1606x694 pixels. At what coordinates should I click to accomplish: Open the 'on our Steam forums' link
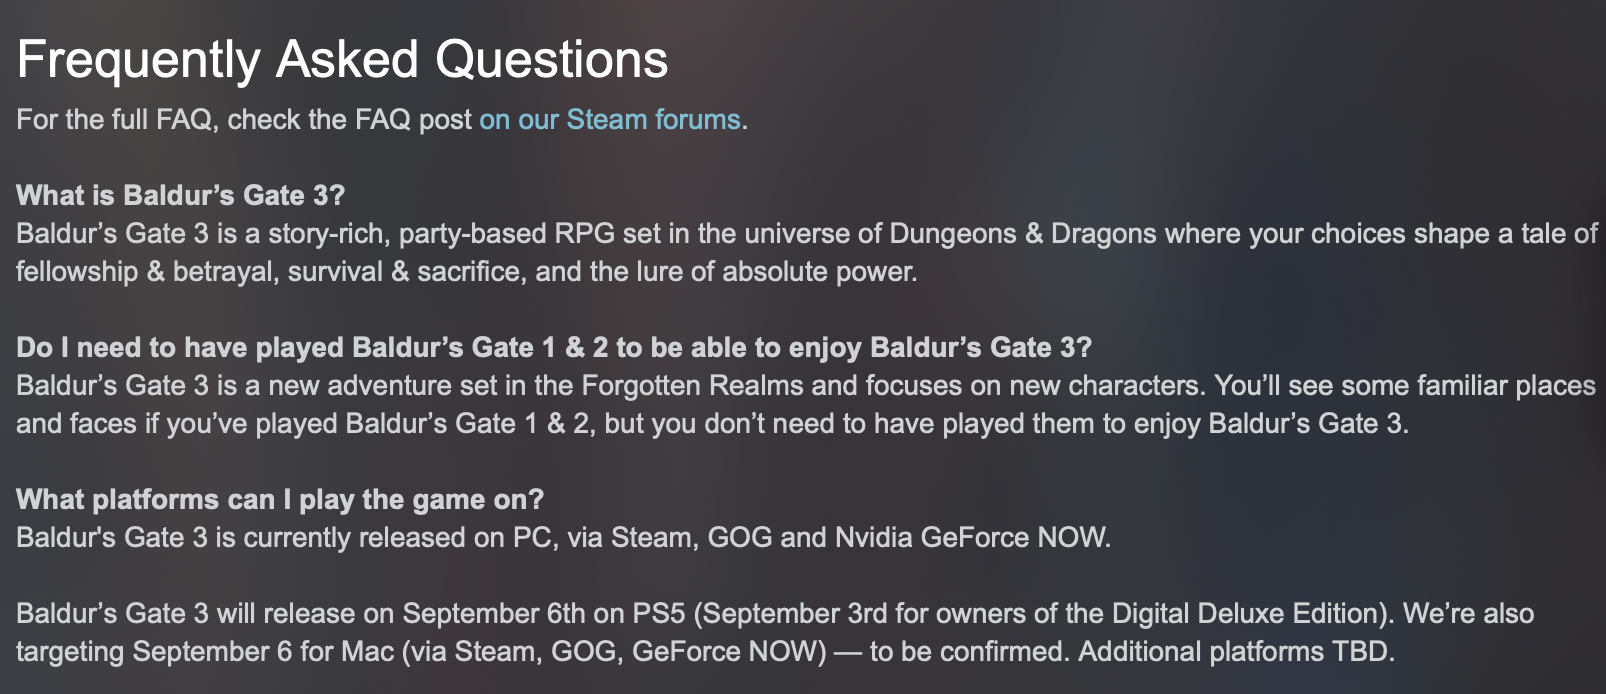click(x=609, y=120)
